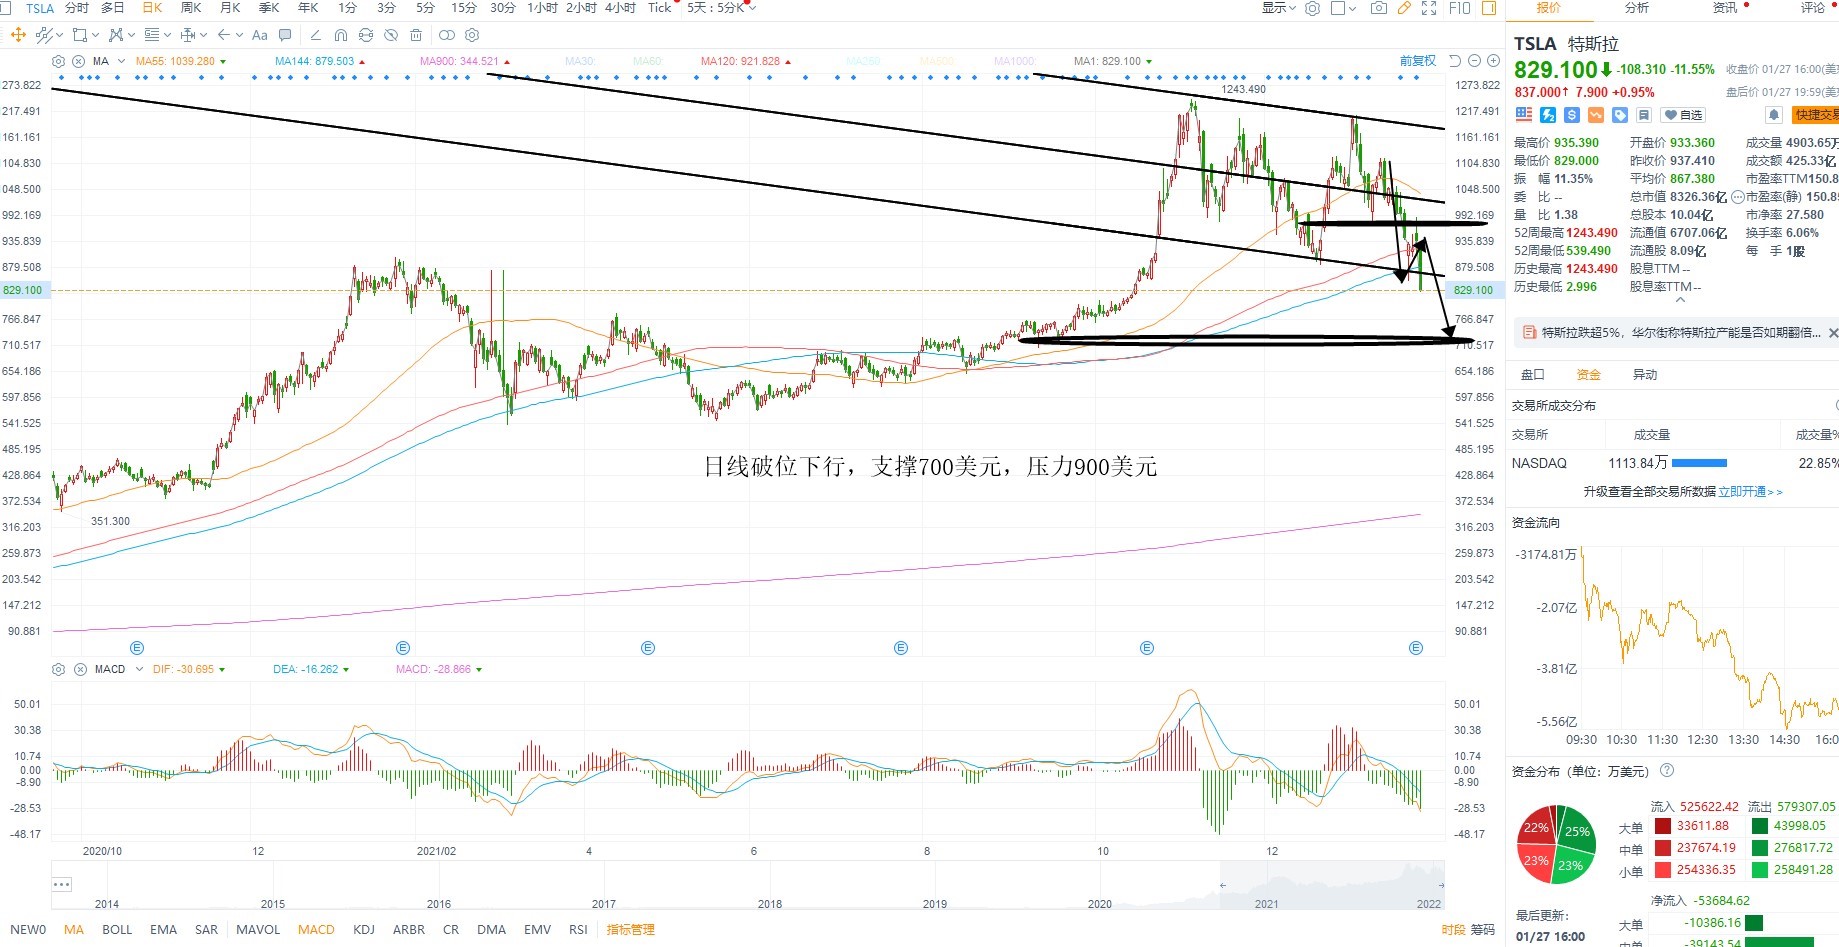Zoom in the chart with plus icon
Image resolution: width=1839 pixels, height=947 pixels.
[x=1493, y=61]
